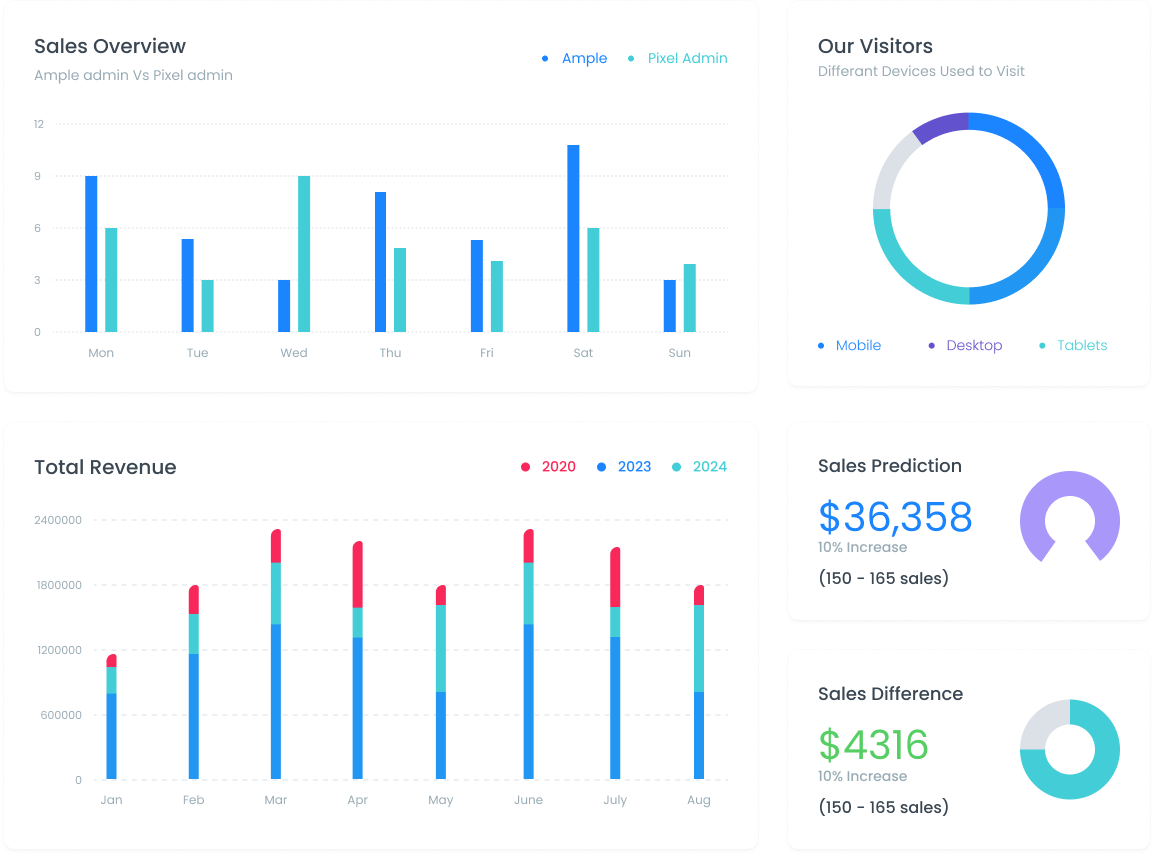This screenshot has height=856, width=1154.
Task: Click the Pixel Admin legend dot
Action: [x=631, y=58]
